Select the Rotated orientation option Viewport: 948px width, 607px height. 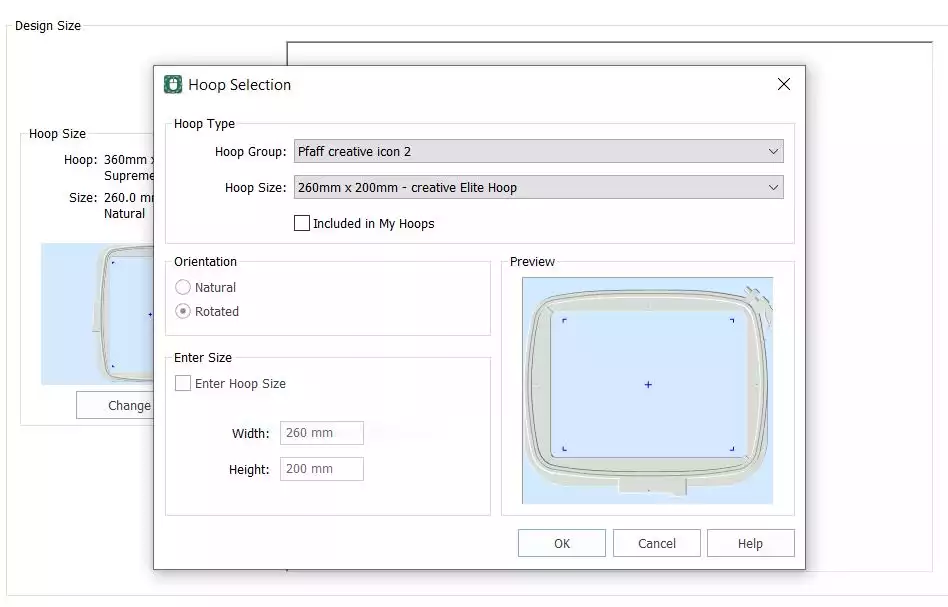tap(183, 311)
